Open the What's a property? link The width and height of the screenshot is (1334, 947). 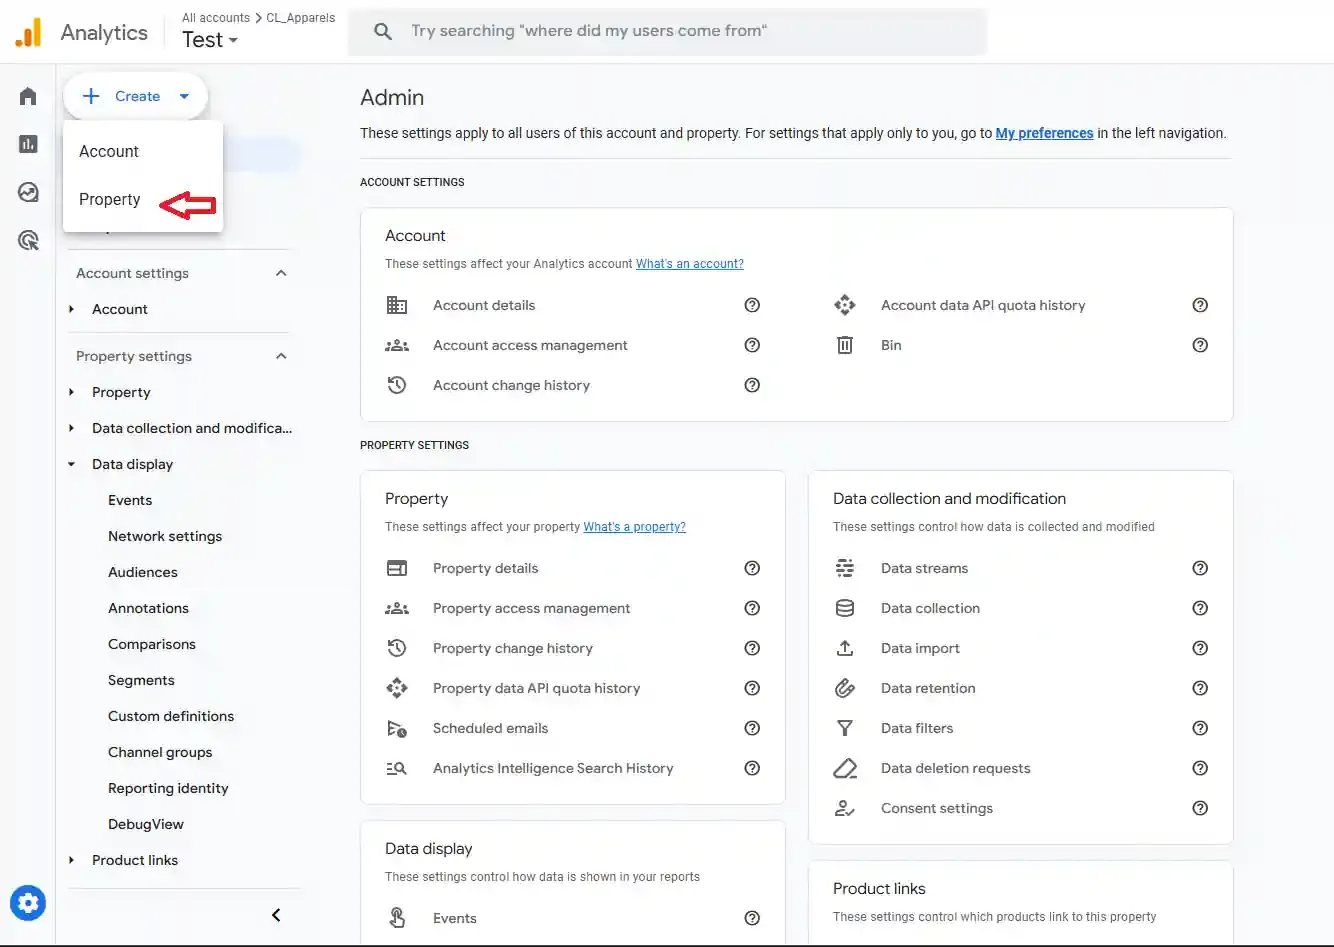tap(635, 527)
